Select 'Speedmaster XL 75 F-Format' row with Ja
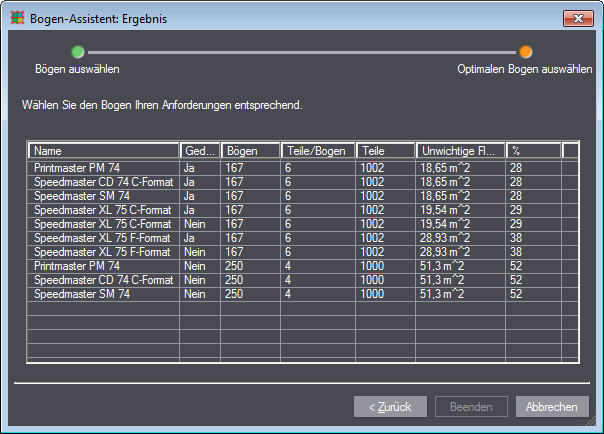This screenshot has height=434, width=604. click(x=303, y=238)
